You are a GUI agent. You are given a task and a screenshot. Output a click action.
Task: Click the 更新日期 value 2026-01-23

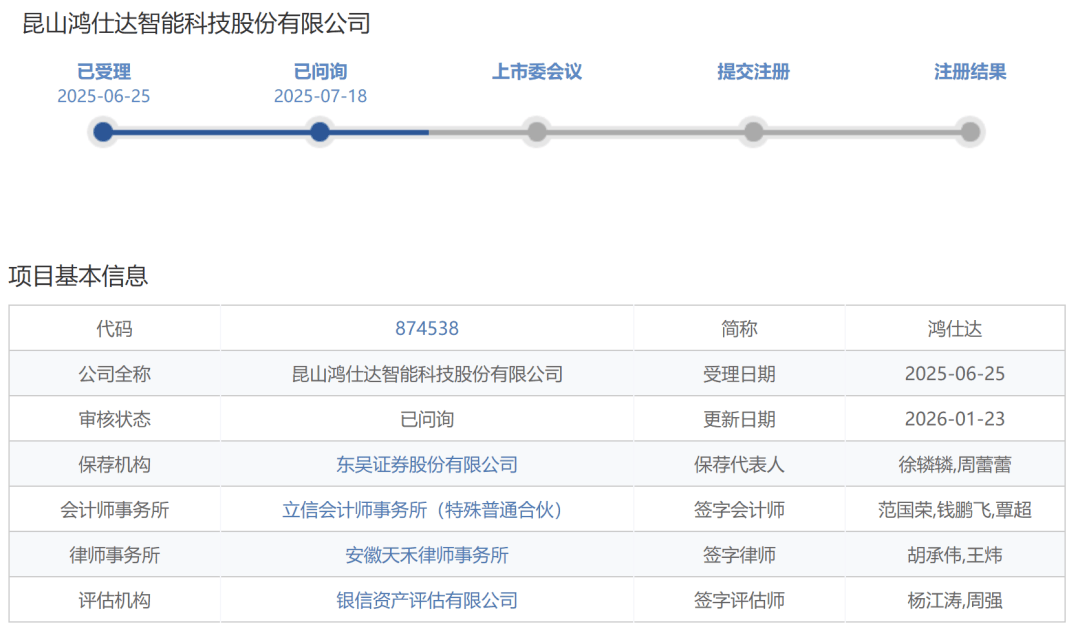pyautogui.click(x=954, y=420)
